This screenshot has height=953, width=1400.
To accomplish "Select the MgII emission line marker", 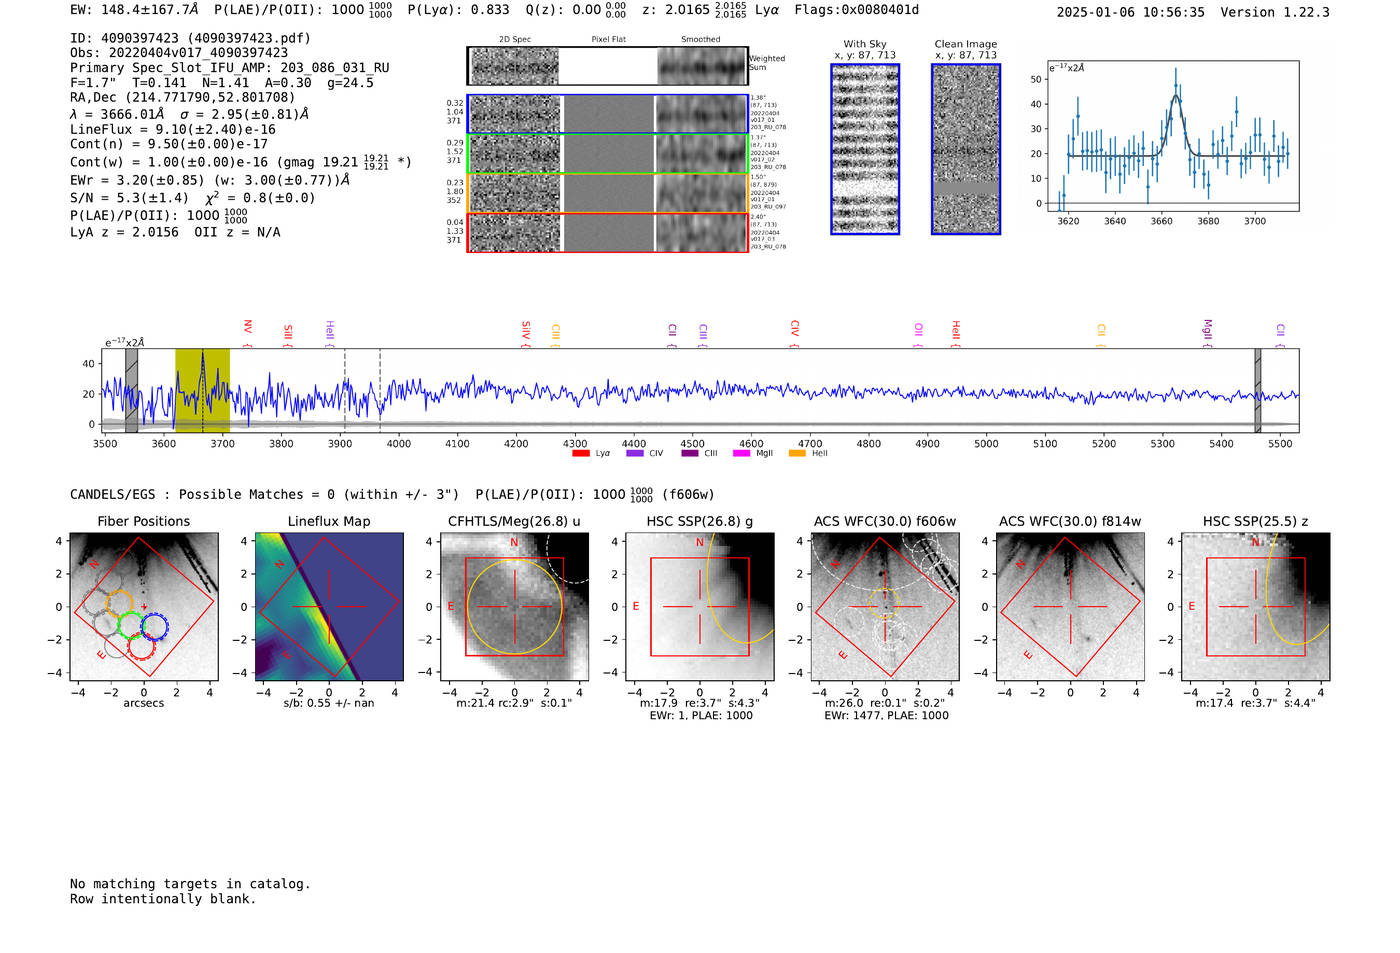I will coord(1207,333).
